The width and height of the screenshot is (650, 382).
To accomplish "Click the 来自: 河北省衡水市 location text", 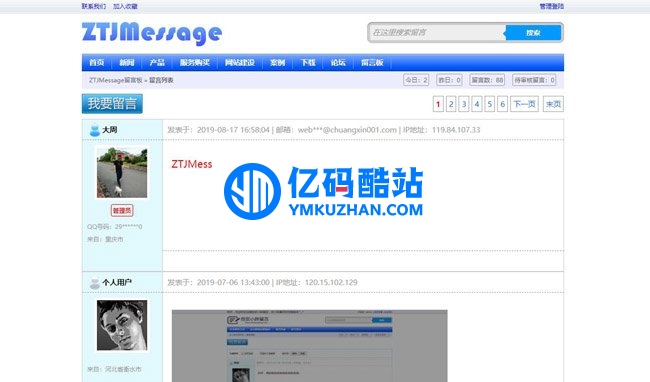I will (x=114, y=369).
